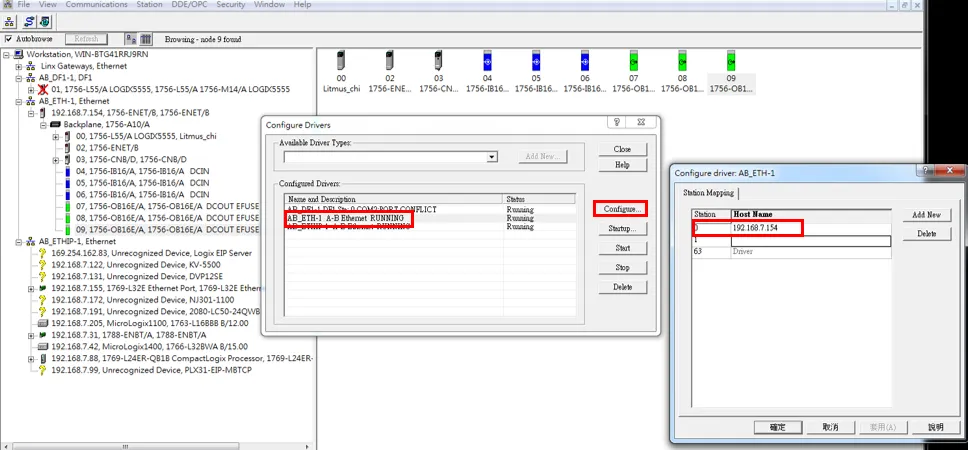Click the Startup... button
Viewport: 968px width, 450px height.
pyautogui.click(x=622, y=229)
